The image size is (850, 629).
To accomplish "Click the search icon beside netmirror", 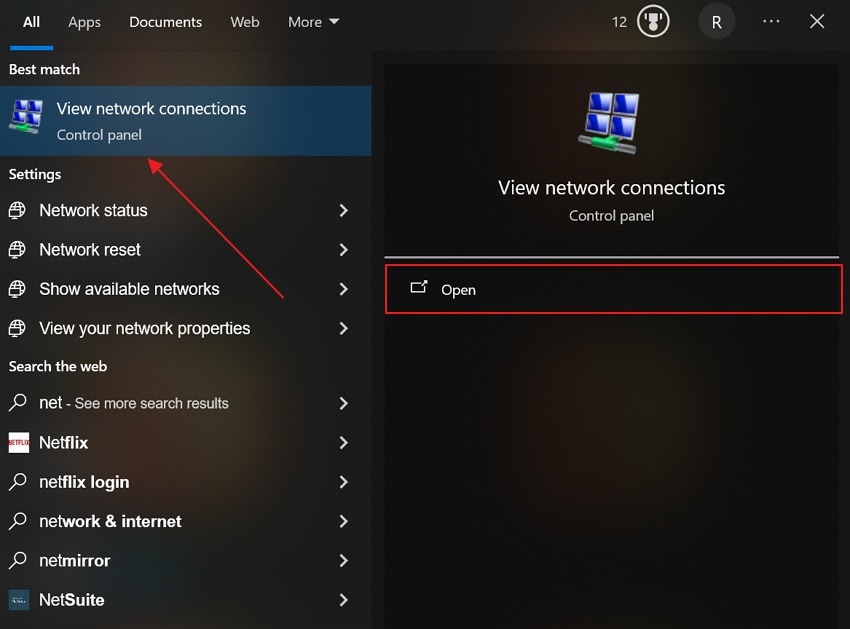I will pyautogui.click(x=17, y=560).
